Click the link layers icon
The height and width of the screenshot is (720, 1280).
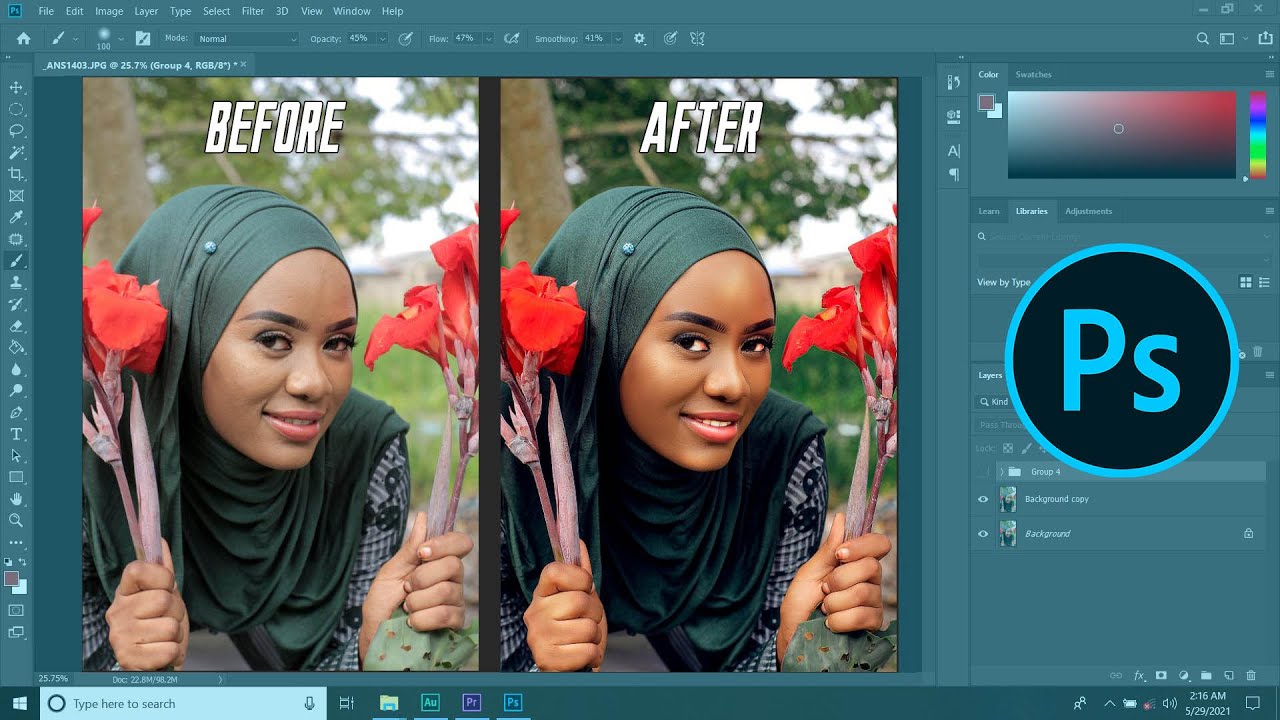[x=1116, y=676]
